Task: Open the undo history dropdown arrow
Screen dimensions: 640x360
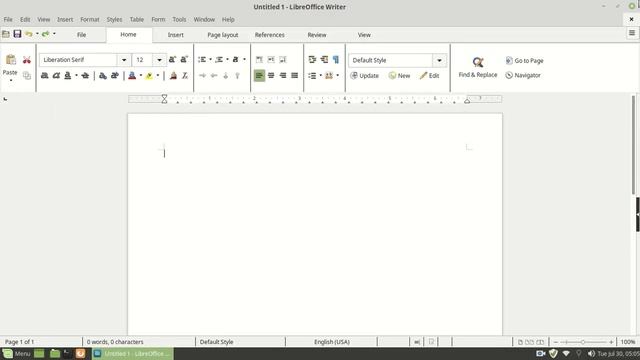Action: (x=37, y=34)
